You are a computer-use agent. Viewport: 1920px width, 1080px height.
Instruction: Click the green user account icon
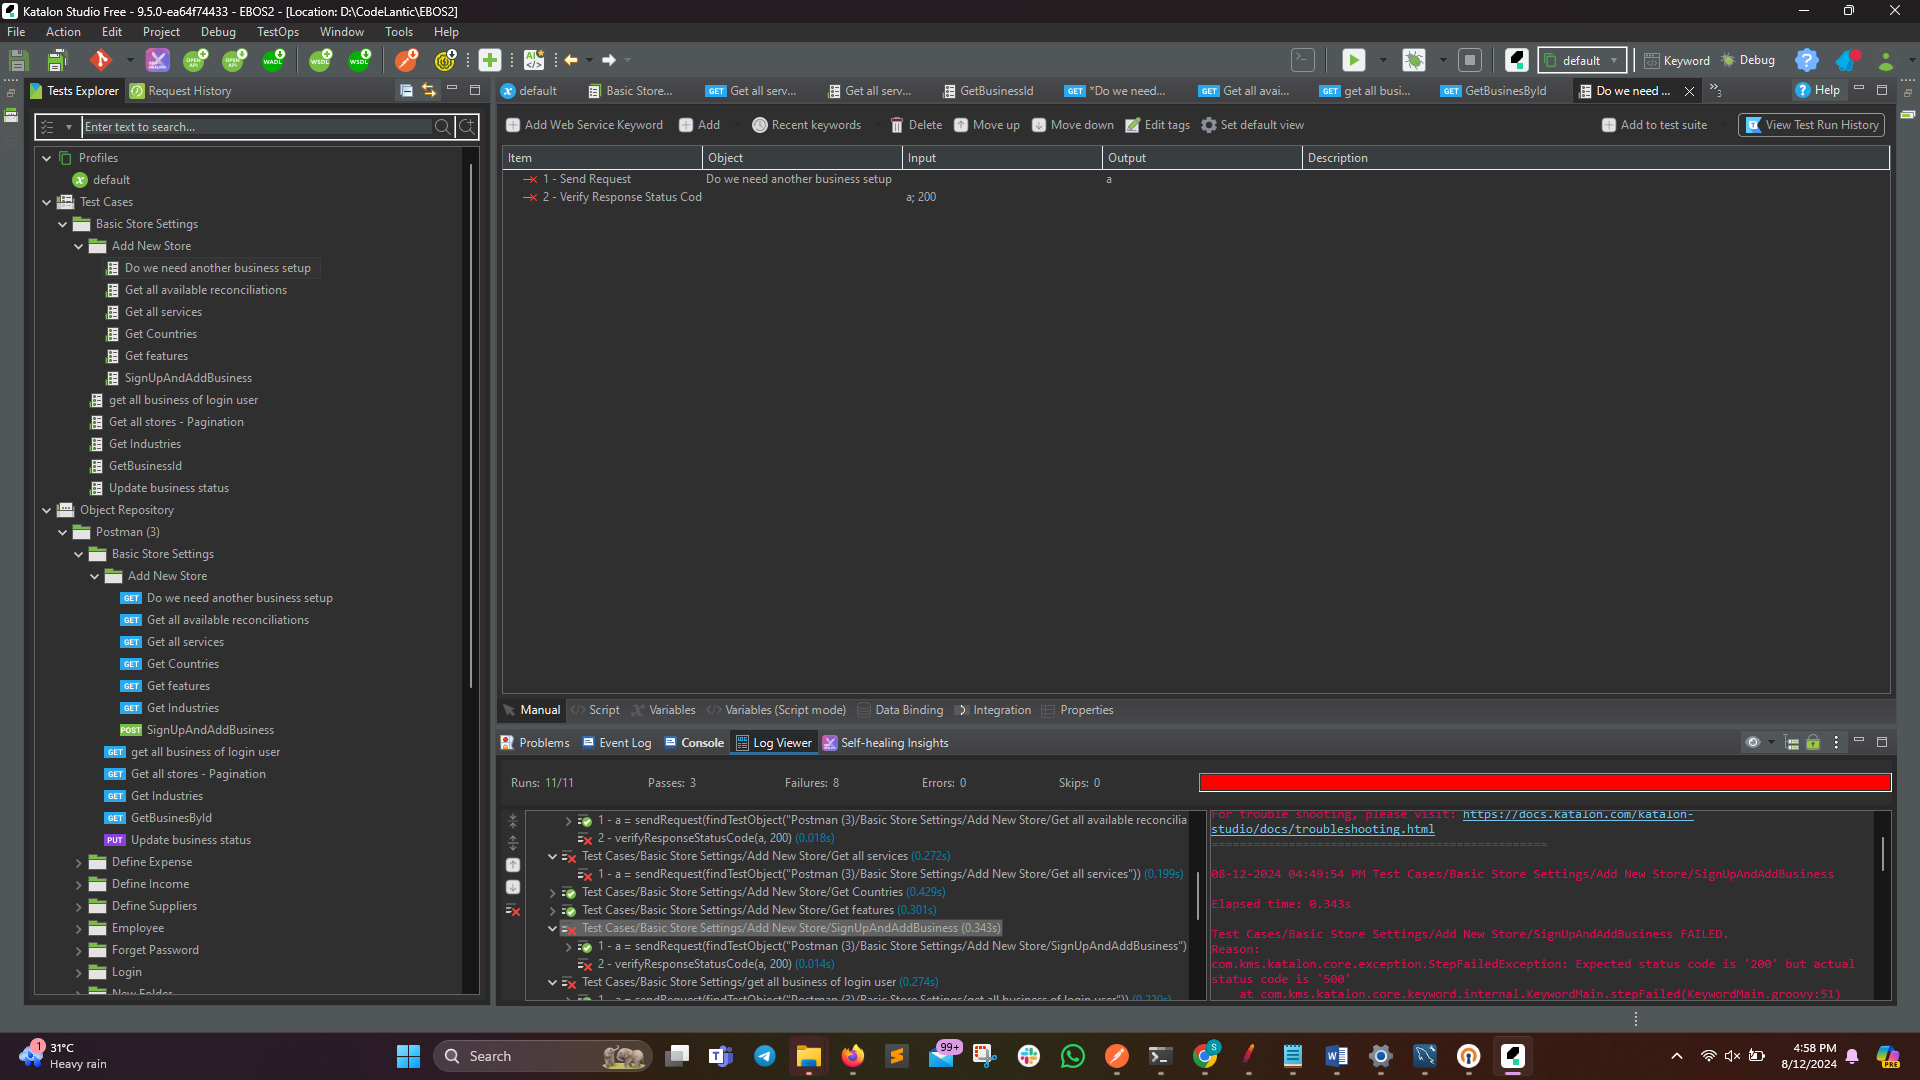[1886, 60]
